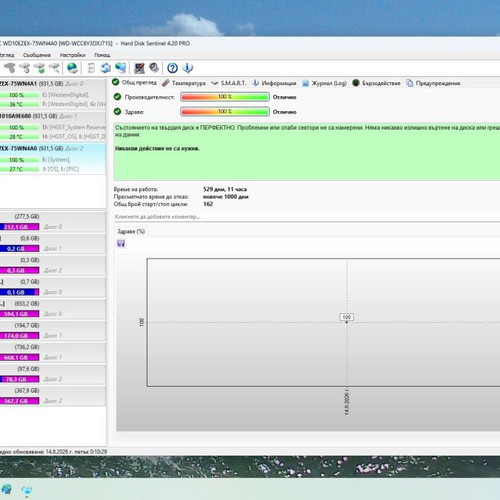Switch to the Температура tab
The image size is (500, 500).
tap(184, 83)
